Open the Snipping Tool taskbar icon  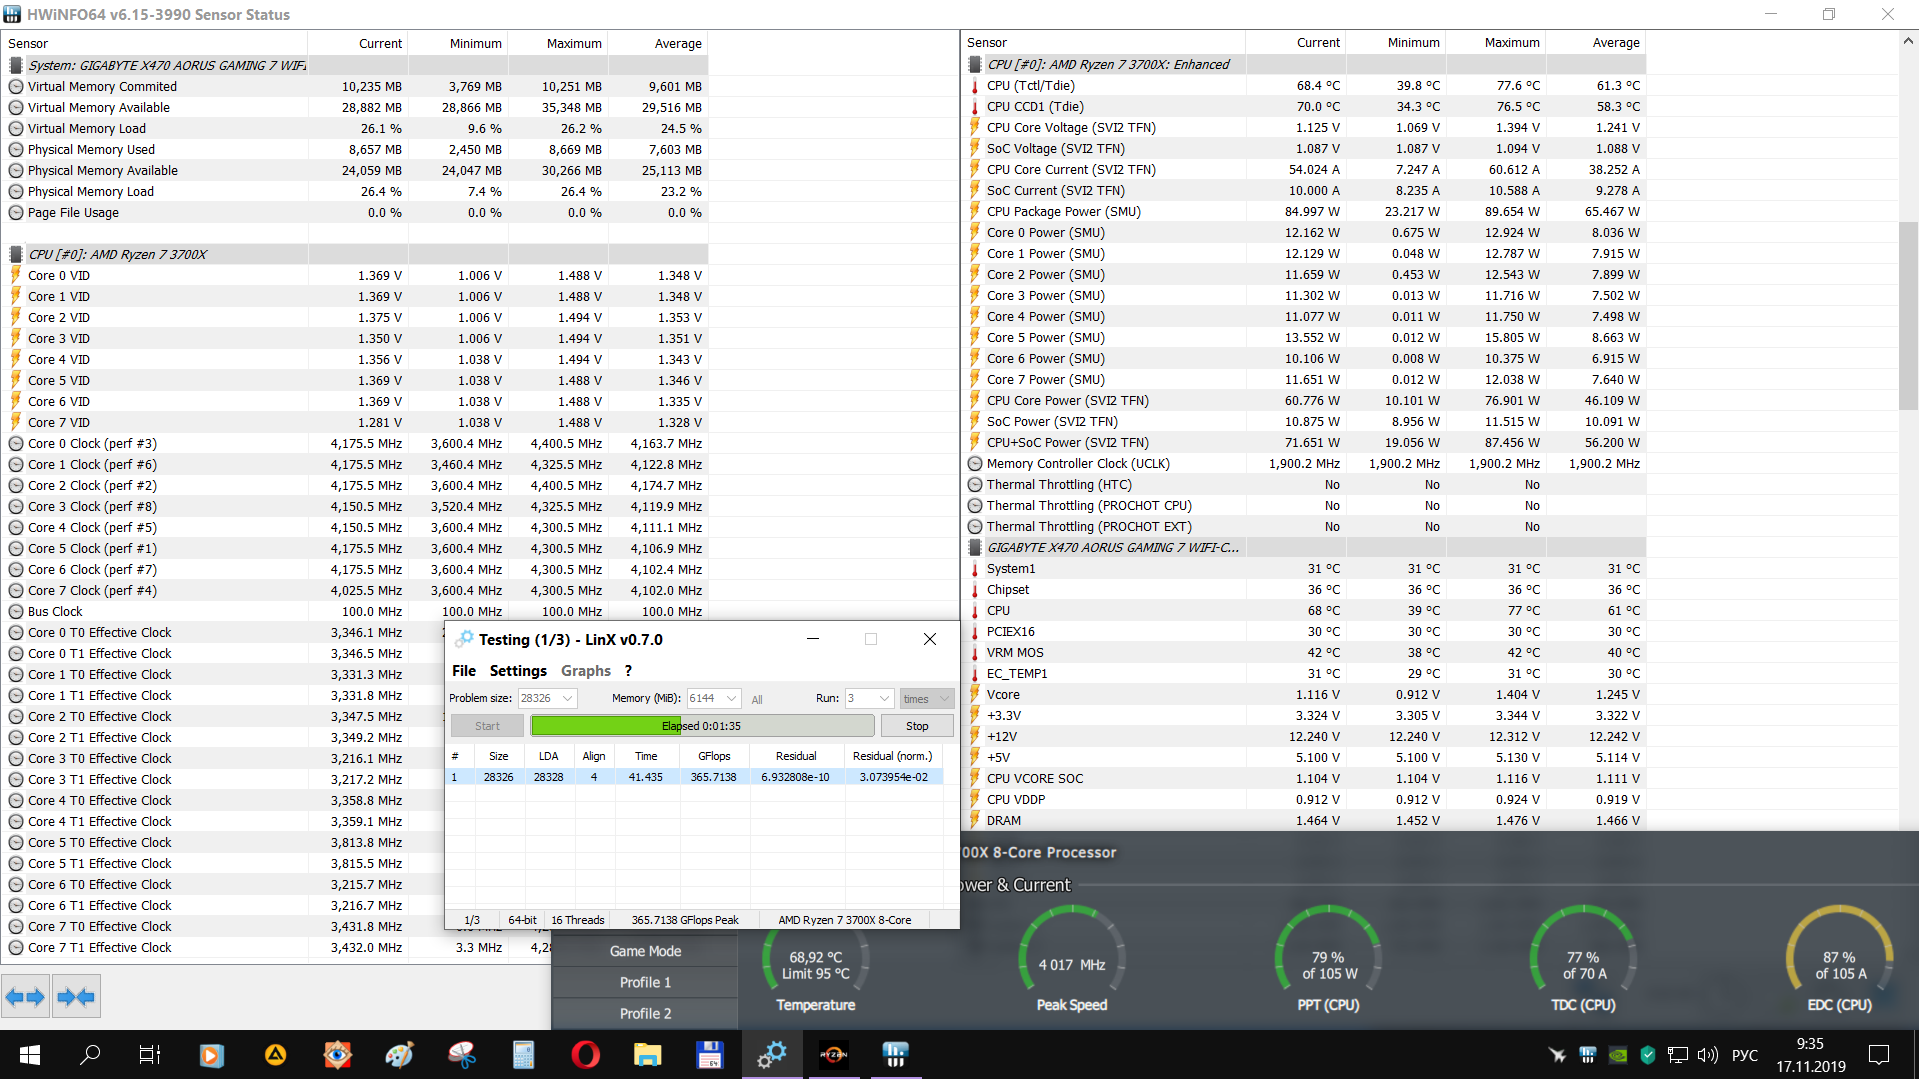(461, 1054)
